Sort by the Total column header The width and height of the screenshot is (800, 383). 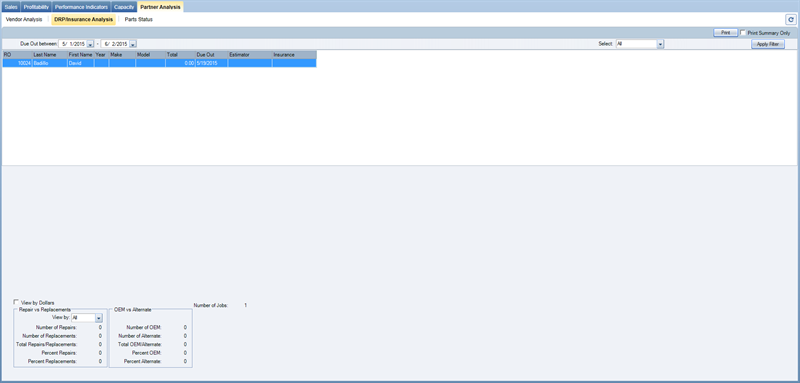[x=180, y=55]
